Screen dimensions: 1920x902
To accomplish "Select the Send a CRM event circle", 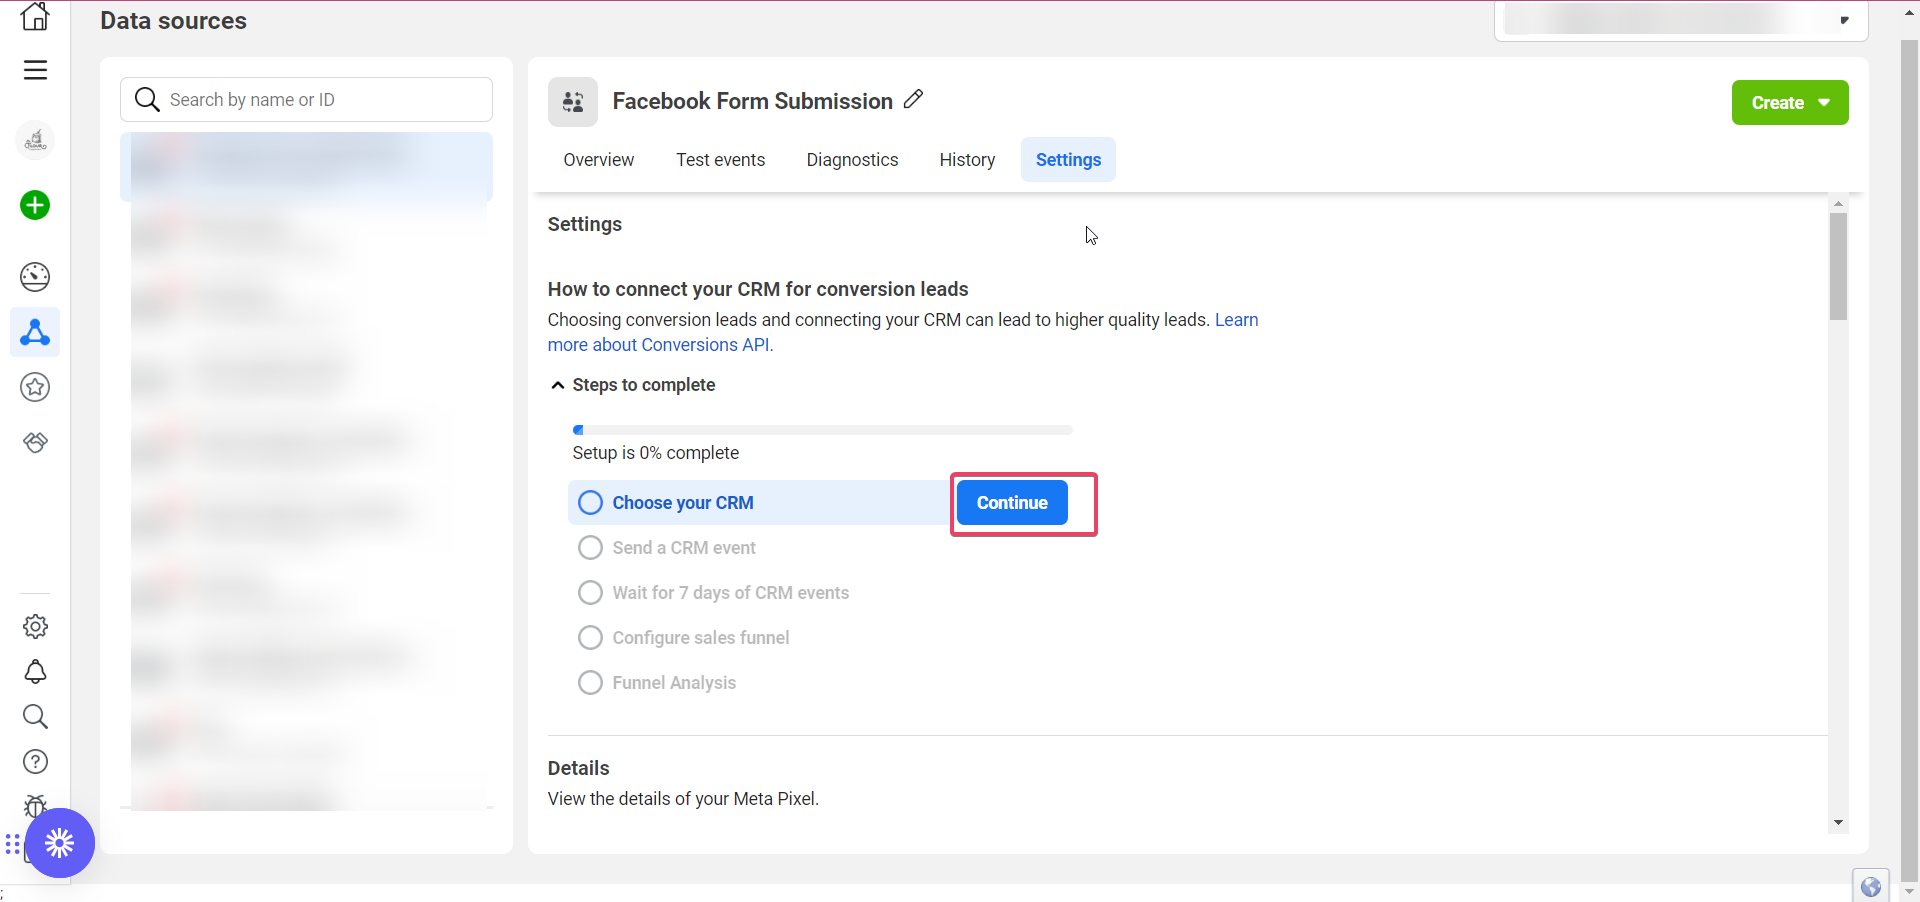I will pyautogui.click(x=591, y=547).
